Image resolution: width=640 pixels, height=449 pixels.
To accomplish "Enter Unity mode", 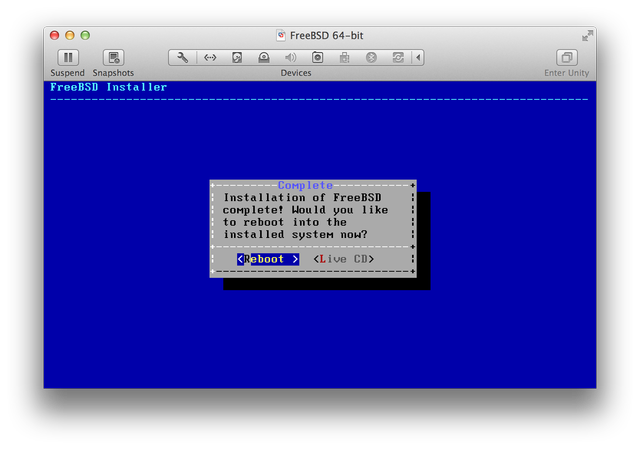I will [567, 58].
